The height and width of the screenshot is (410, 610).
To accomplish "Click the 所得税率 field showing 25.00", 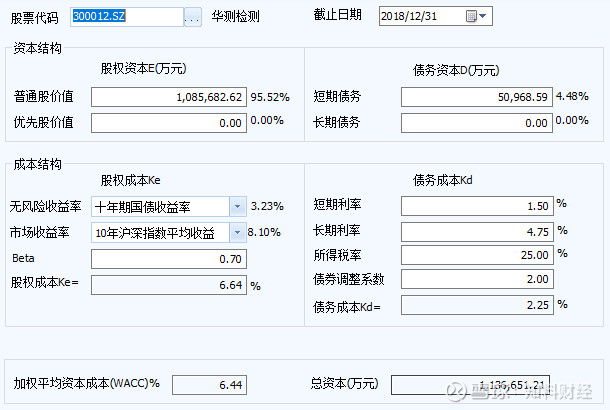I will pos(477,255).
